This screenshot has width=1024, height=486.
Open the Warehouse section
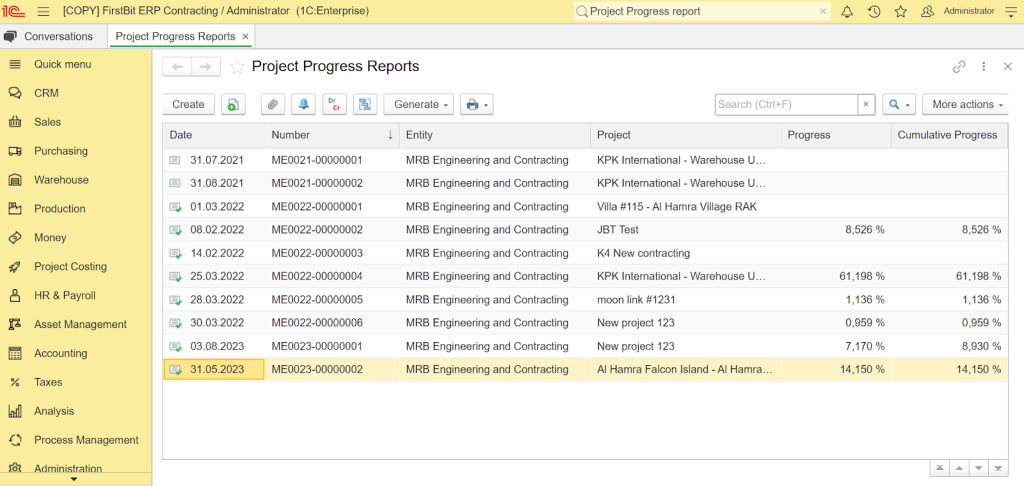[x=76, y=180]
